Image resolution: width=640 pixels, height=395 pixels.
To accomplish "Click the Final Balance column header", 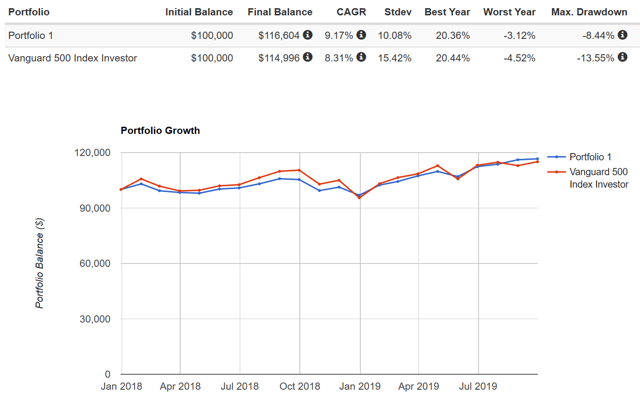I will [280, 12].
